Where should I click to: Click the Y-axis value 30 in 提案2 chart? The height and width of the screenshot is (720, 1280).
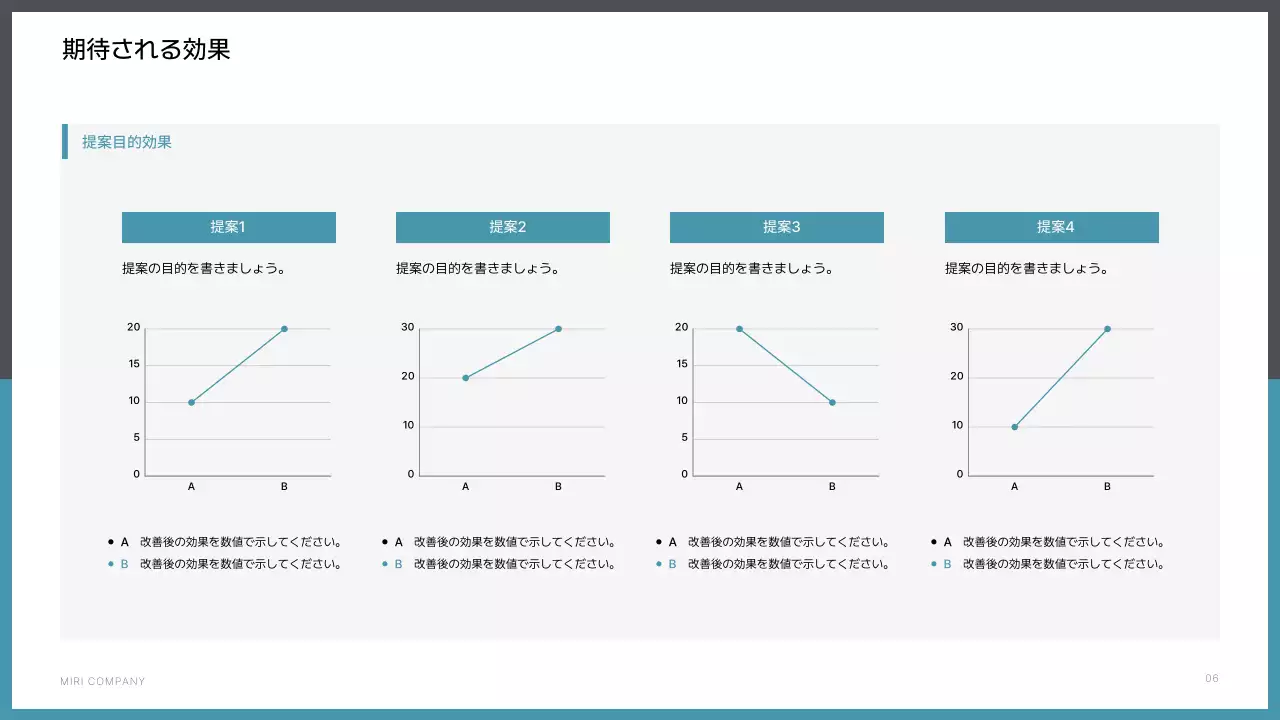(x=409, y=327)
